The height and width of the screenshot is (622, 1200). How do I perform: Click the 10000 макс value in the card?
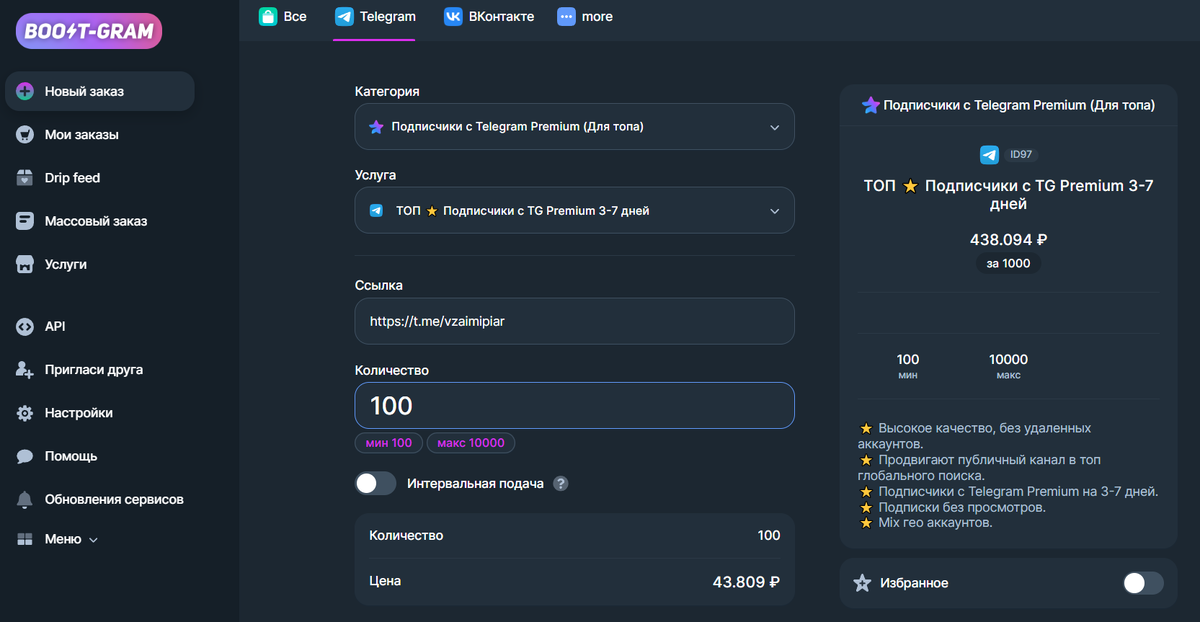pyautogui.click(x=1008, y=366)
